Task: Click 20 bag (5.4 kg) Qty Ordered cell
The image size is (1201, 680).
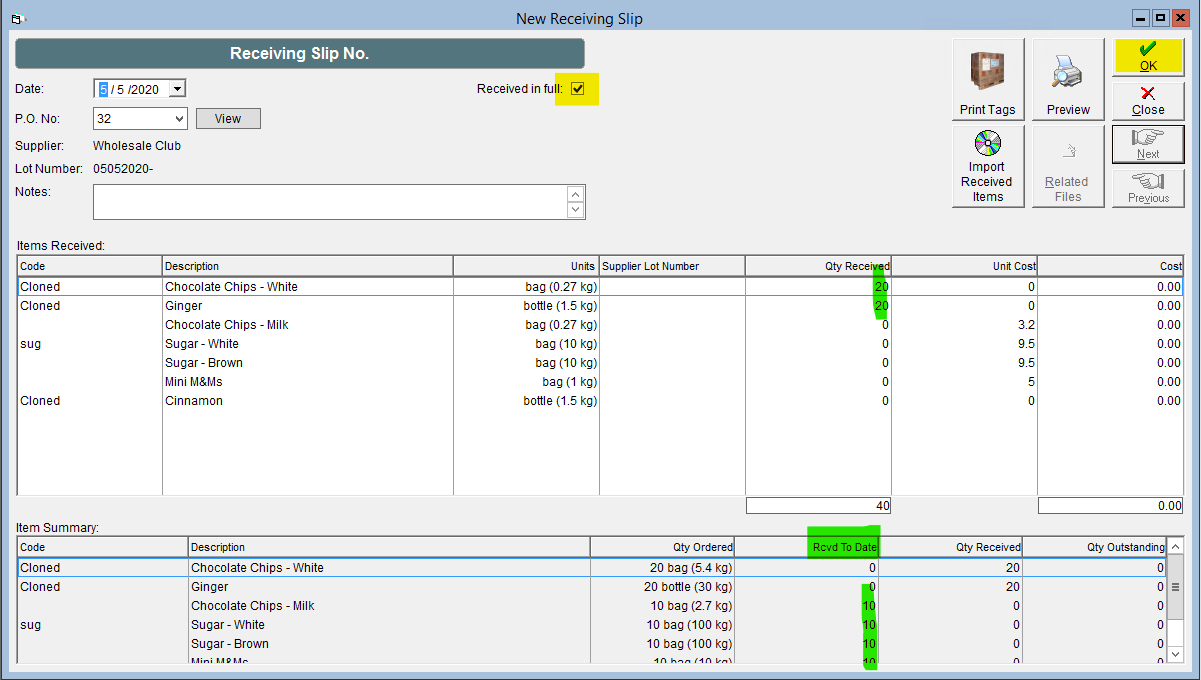Action: coord(662,568)
